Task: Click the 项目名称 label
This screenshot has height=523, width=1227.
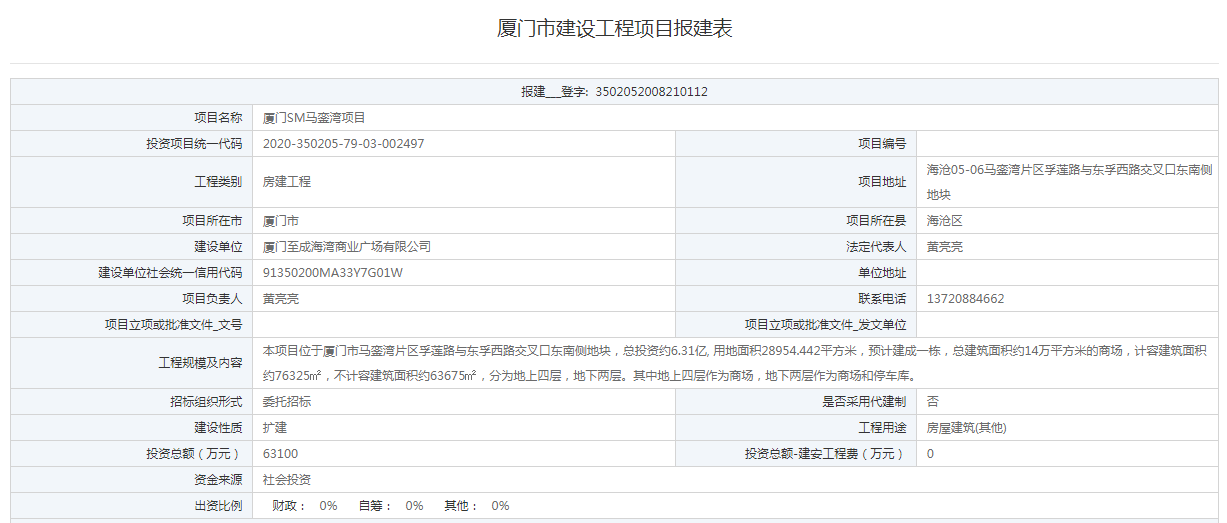Action: click(217, 117)
